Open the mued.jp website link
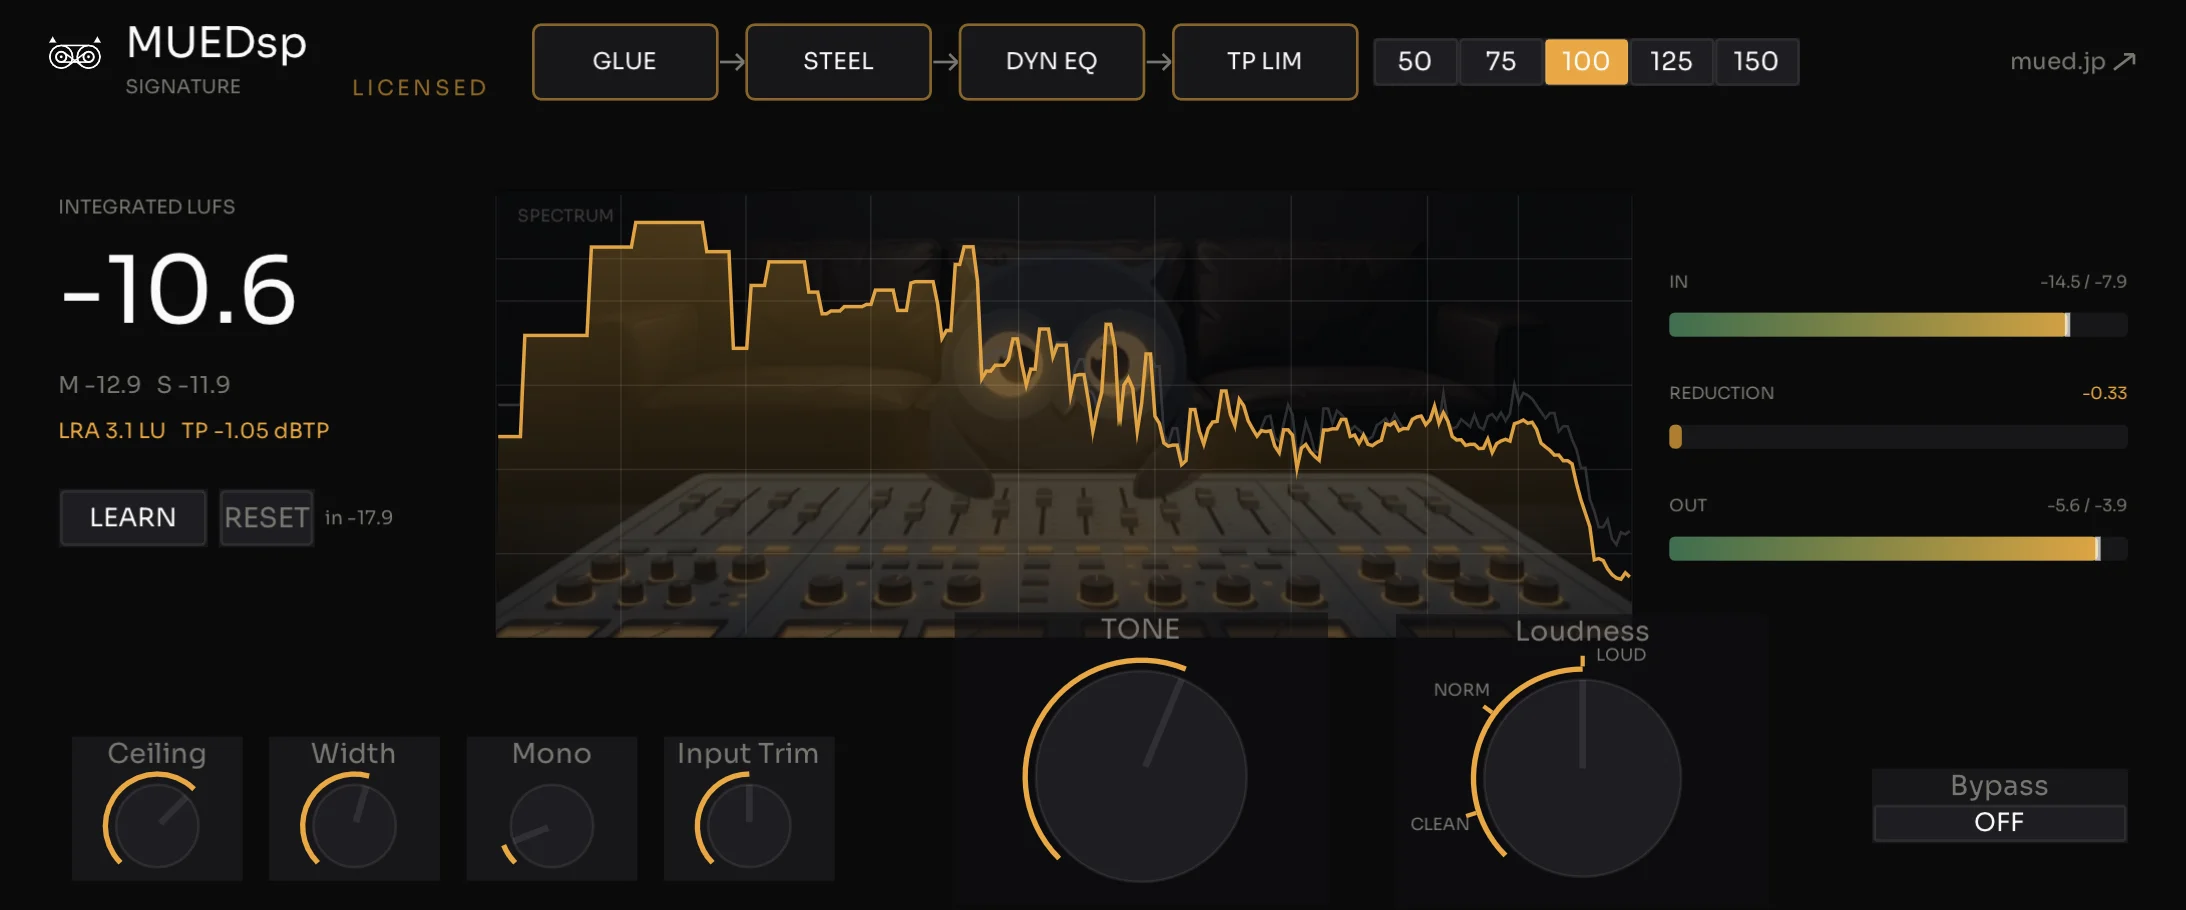 pyautogui.click(x=2072, y=62)
